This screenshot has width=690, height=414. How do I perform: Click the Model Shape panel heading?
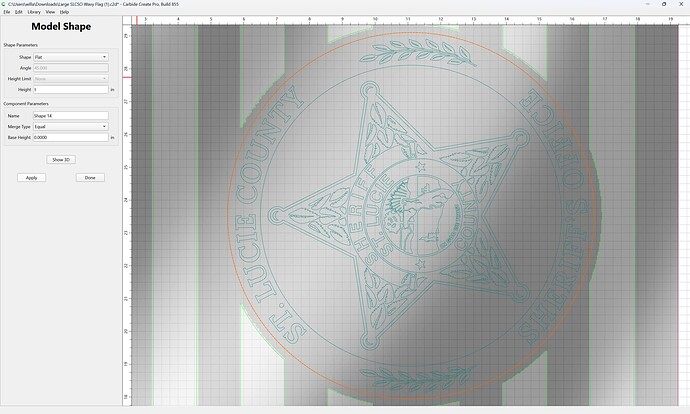tap(61, 26)
